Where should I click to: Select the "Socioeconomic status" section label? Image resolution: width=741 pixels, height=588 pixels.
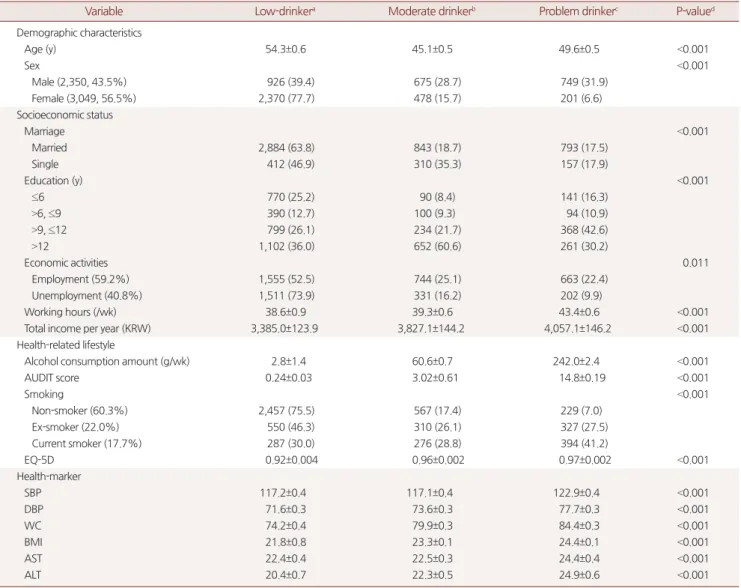[65, 115]
